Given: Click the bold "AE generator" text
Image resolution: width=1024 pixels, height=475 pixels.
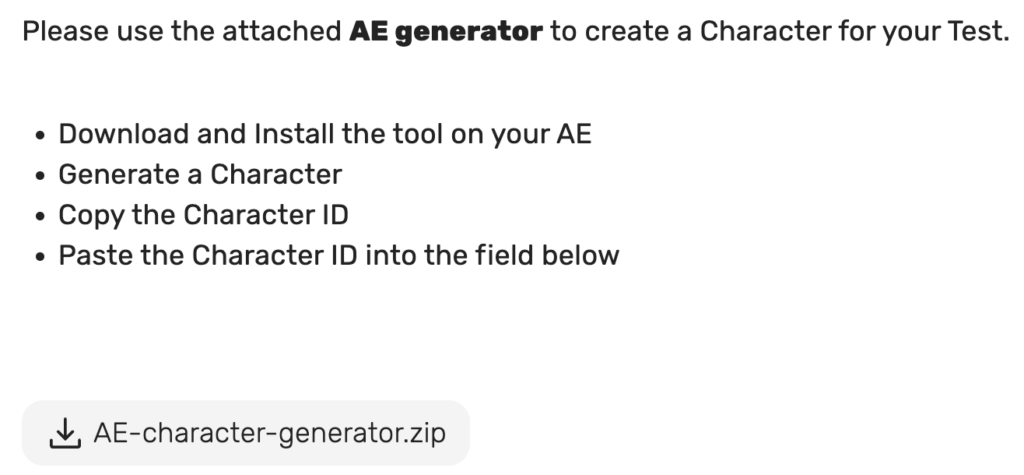Looking at the screenshot, I should click(446, 31).
